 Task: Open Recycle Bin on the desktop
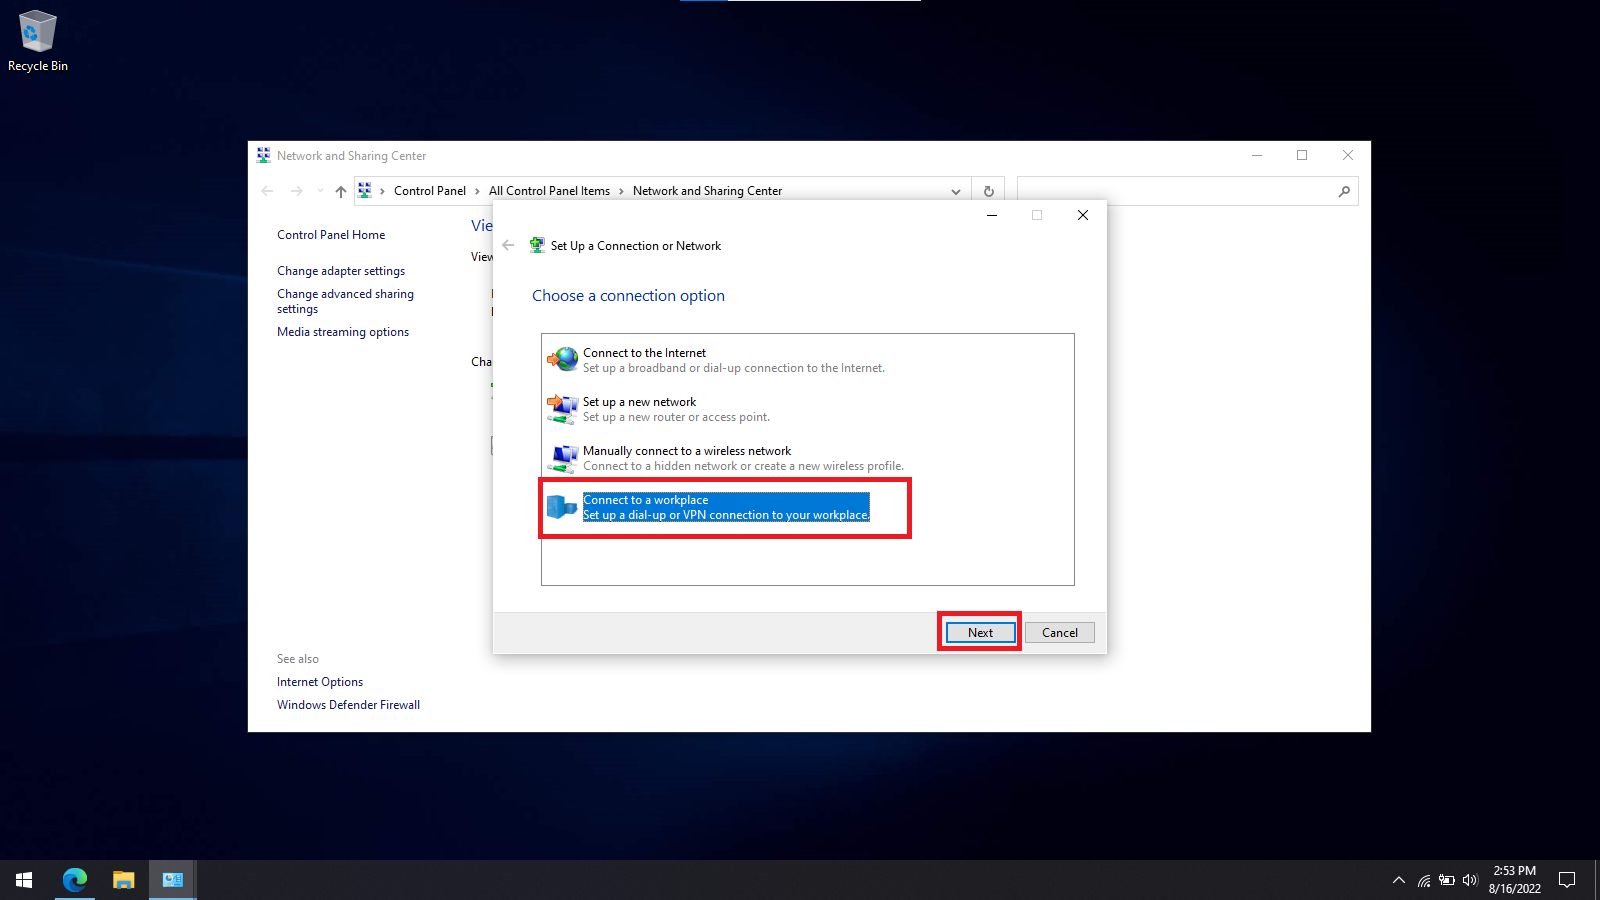[38, 41]
